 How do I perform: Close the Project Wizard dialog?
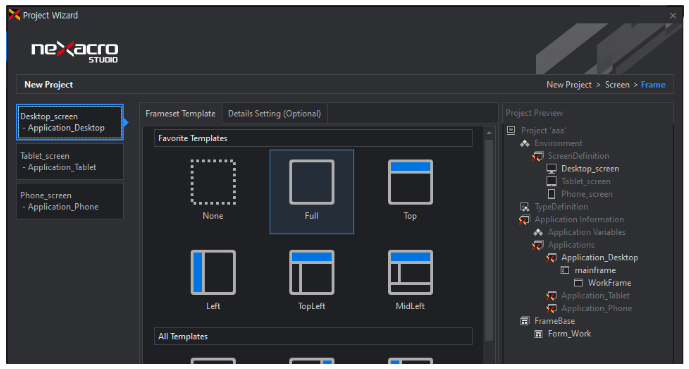(x=673, y=16)
